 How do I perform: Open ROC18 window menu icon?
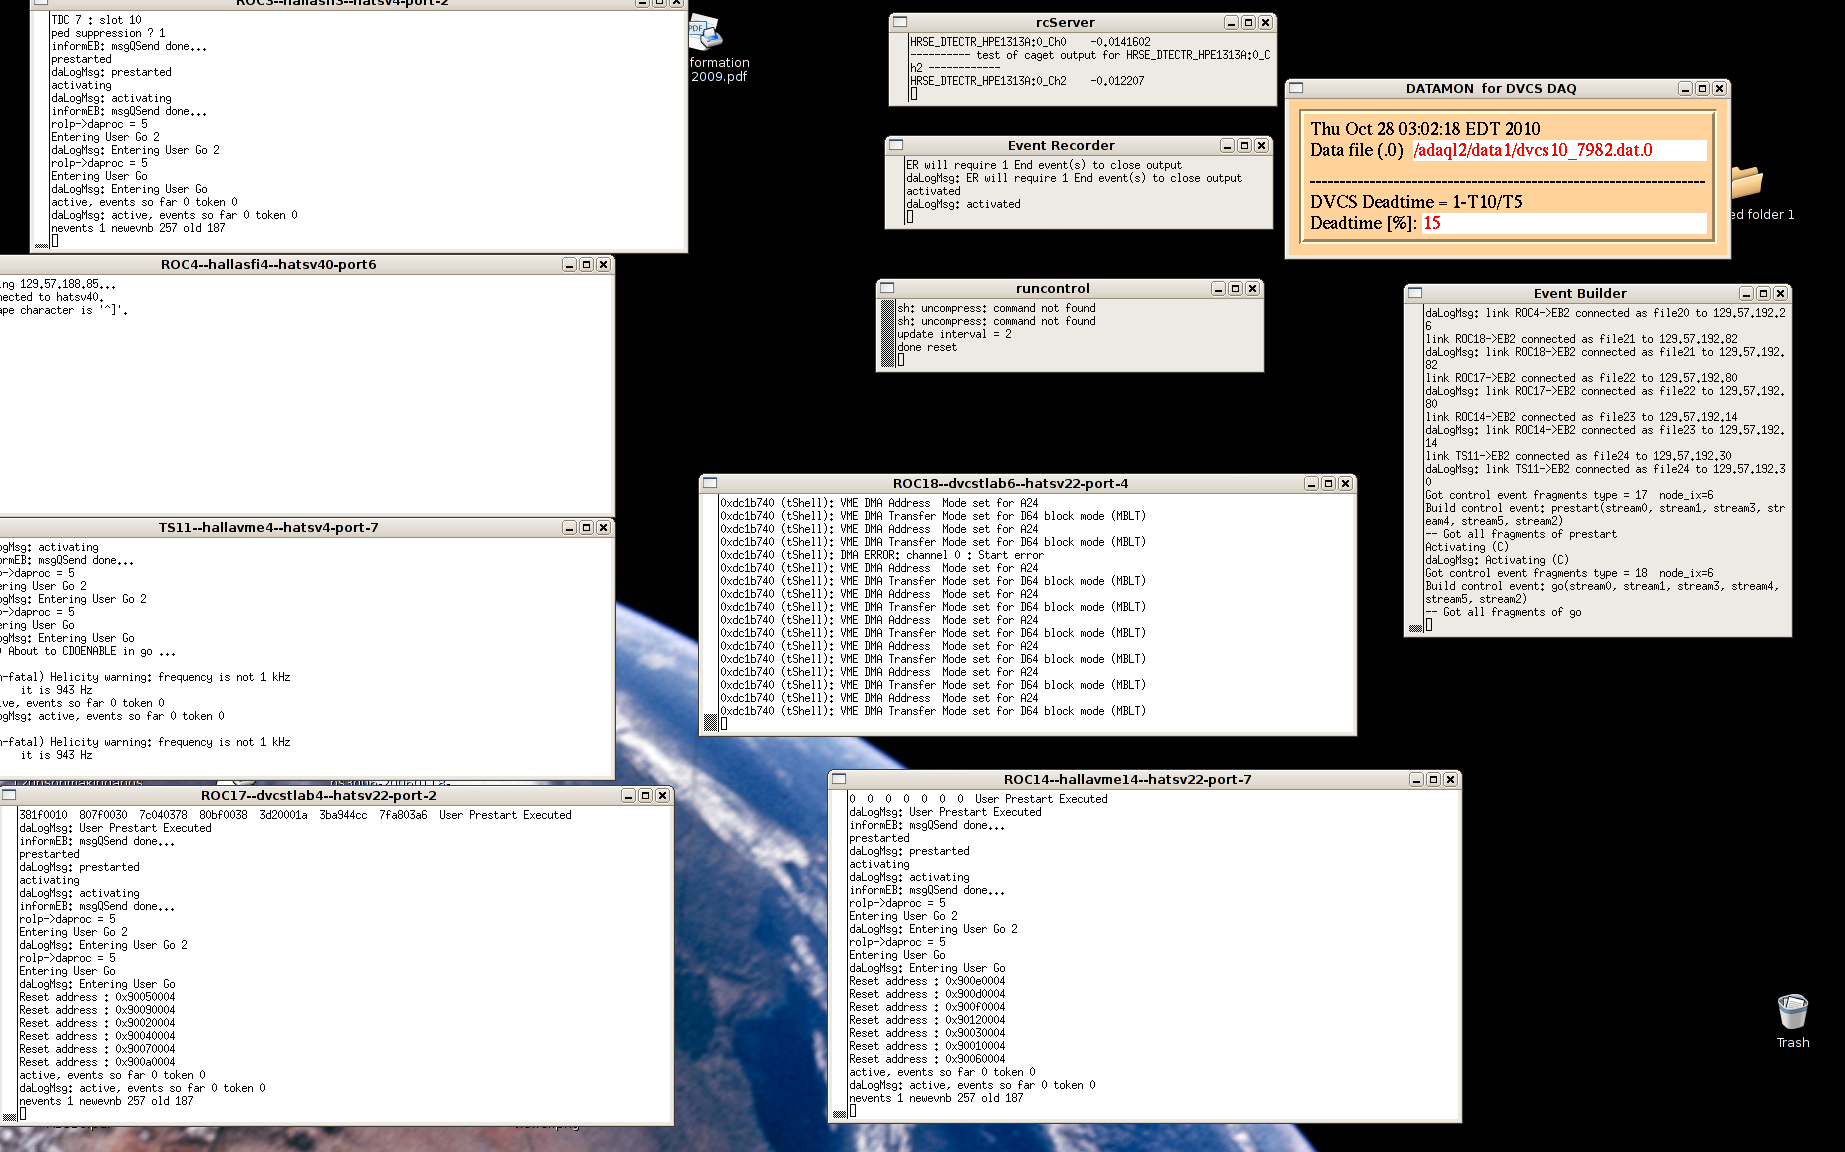pyautogui.click(x=710, y=483)
